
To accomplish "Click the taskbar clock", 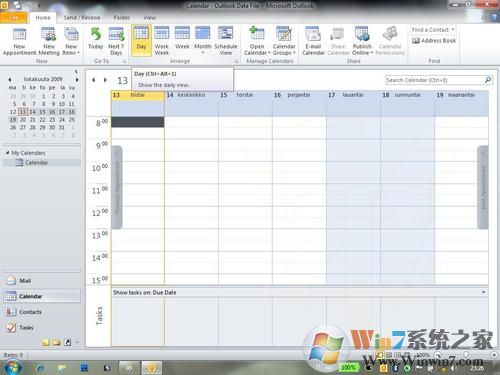I will click(477, 368).
